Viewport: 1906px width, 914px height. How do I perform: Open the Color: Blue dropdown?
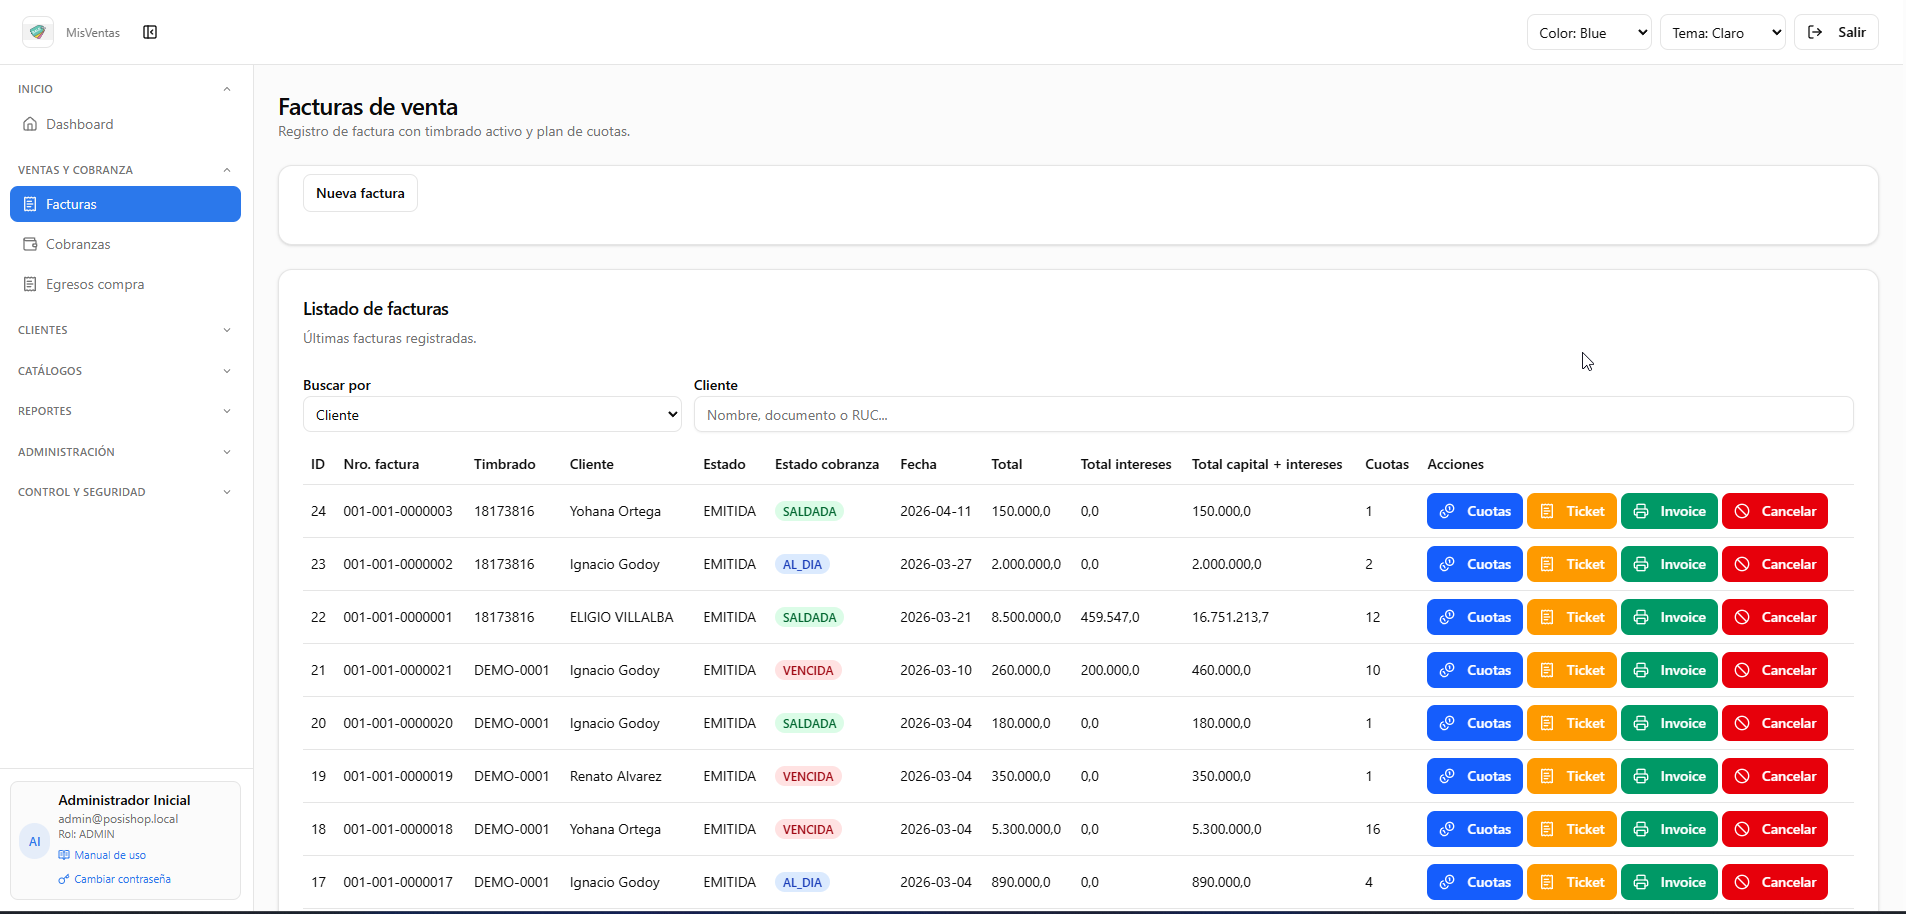click(x=1589, y=32)
